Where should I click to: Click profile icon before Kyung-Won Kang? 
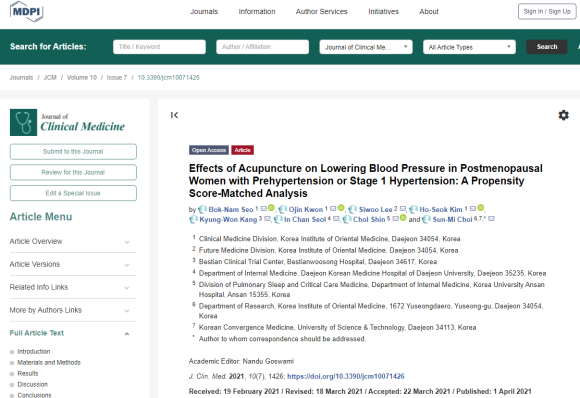(193, 220)
